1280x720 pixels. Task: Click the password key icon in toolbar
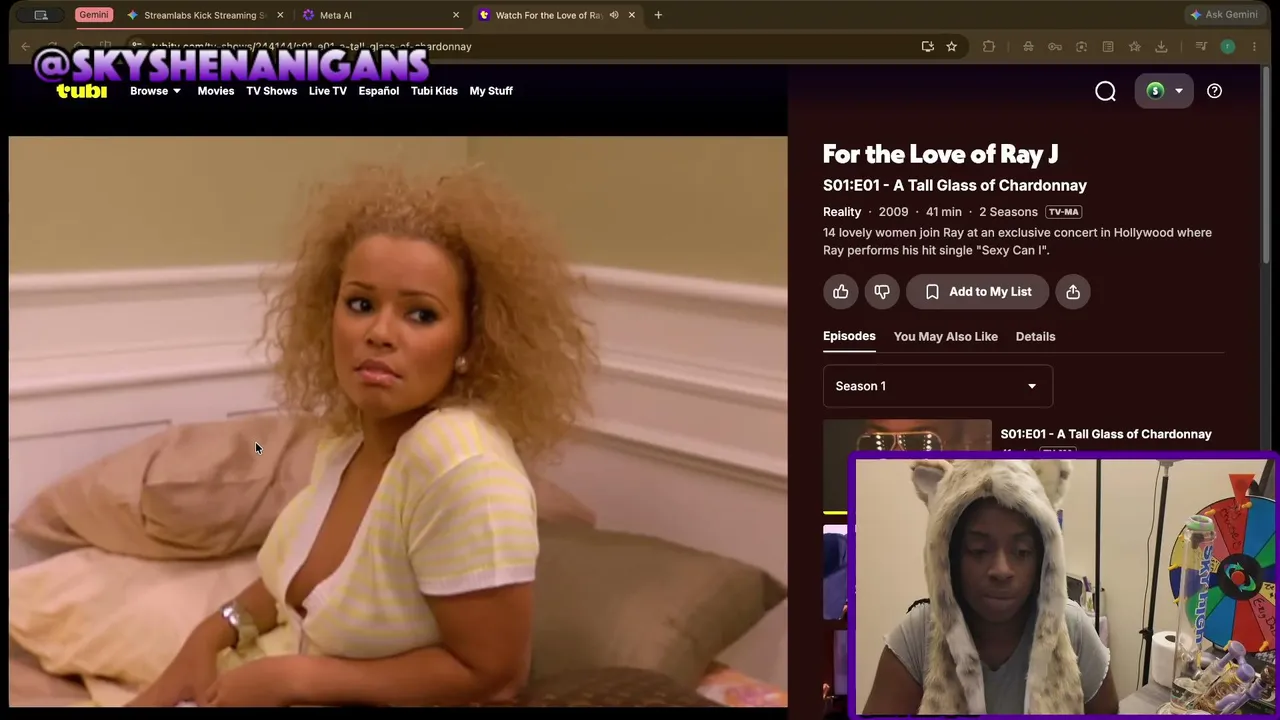tap(1055, 46)
